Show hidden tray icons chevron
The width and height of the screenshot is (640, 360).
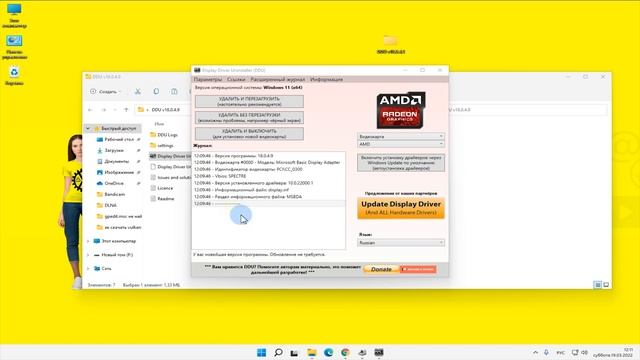[x=536, y=353]
